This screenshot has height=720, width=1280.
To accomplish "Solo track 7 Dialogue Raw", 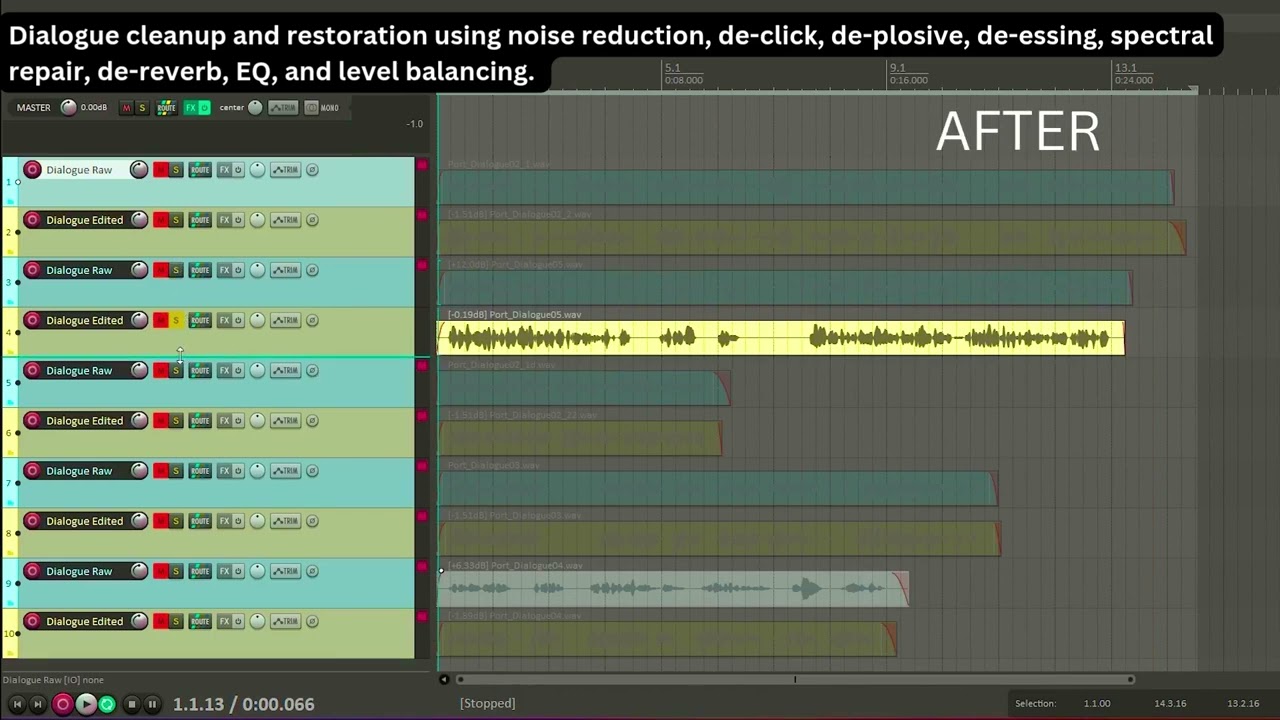I will click(x=176, y=471).
